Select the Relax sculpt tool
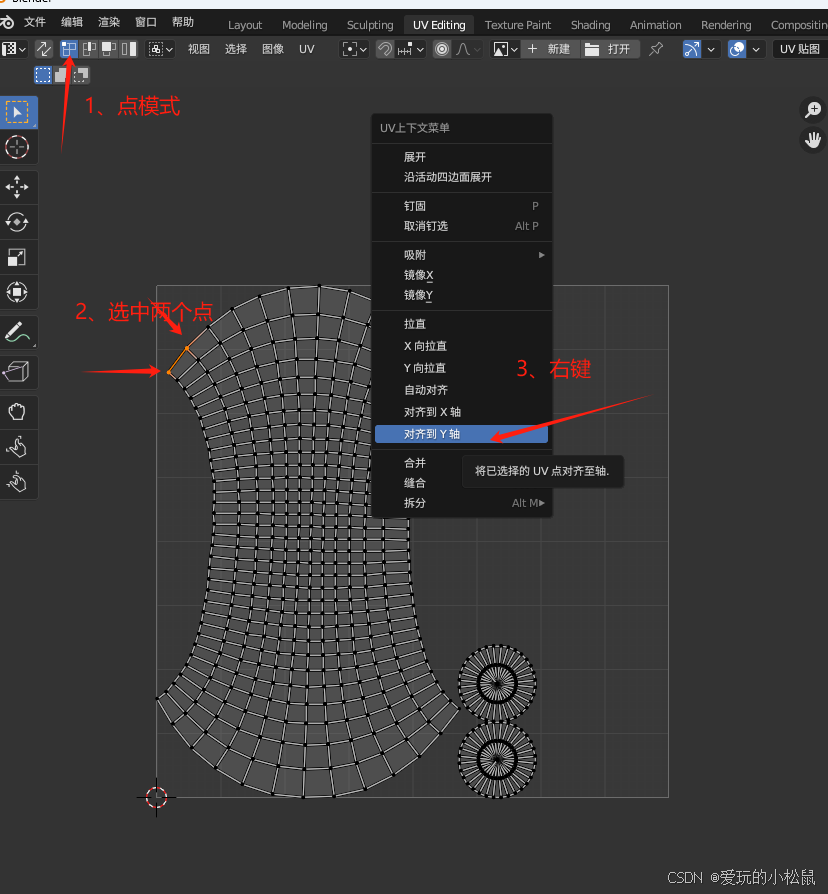The height and width of the screenshot is (894, 828). (x=18, y=447)
